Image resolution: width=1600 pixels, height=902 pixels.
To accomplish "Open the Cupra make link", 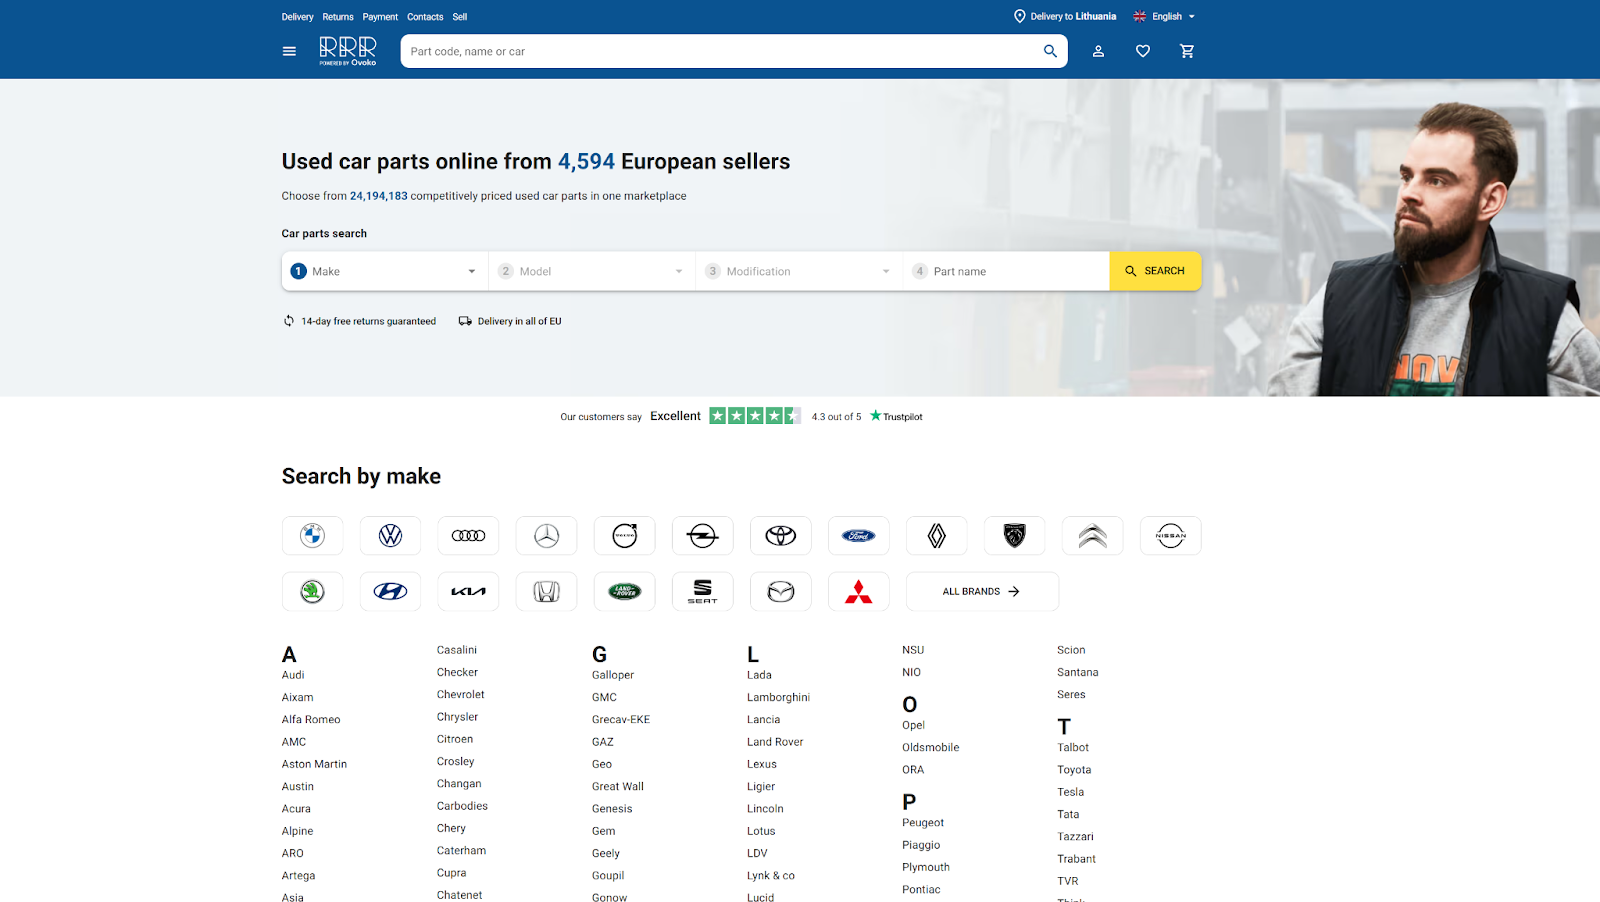I will (451, 873).
